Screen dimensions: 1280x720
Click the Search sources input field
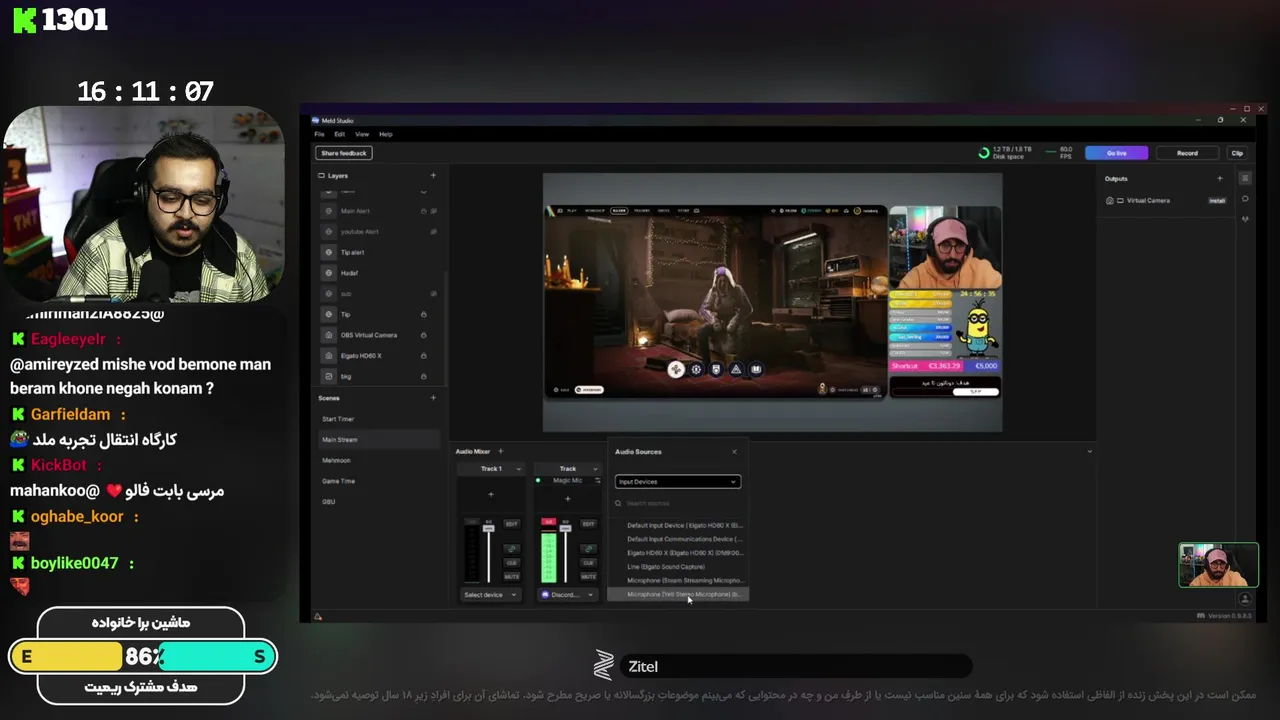pyautogui.click(x=677, y=503)
